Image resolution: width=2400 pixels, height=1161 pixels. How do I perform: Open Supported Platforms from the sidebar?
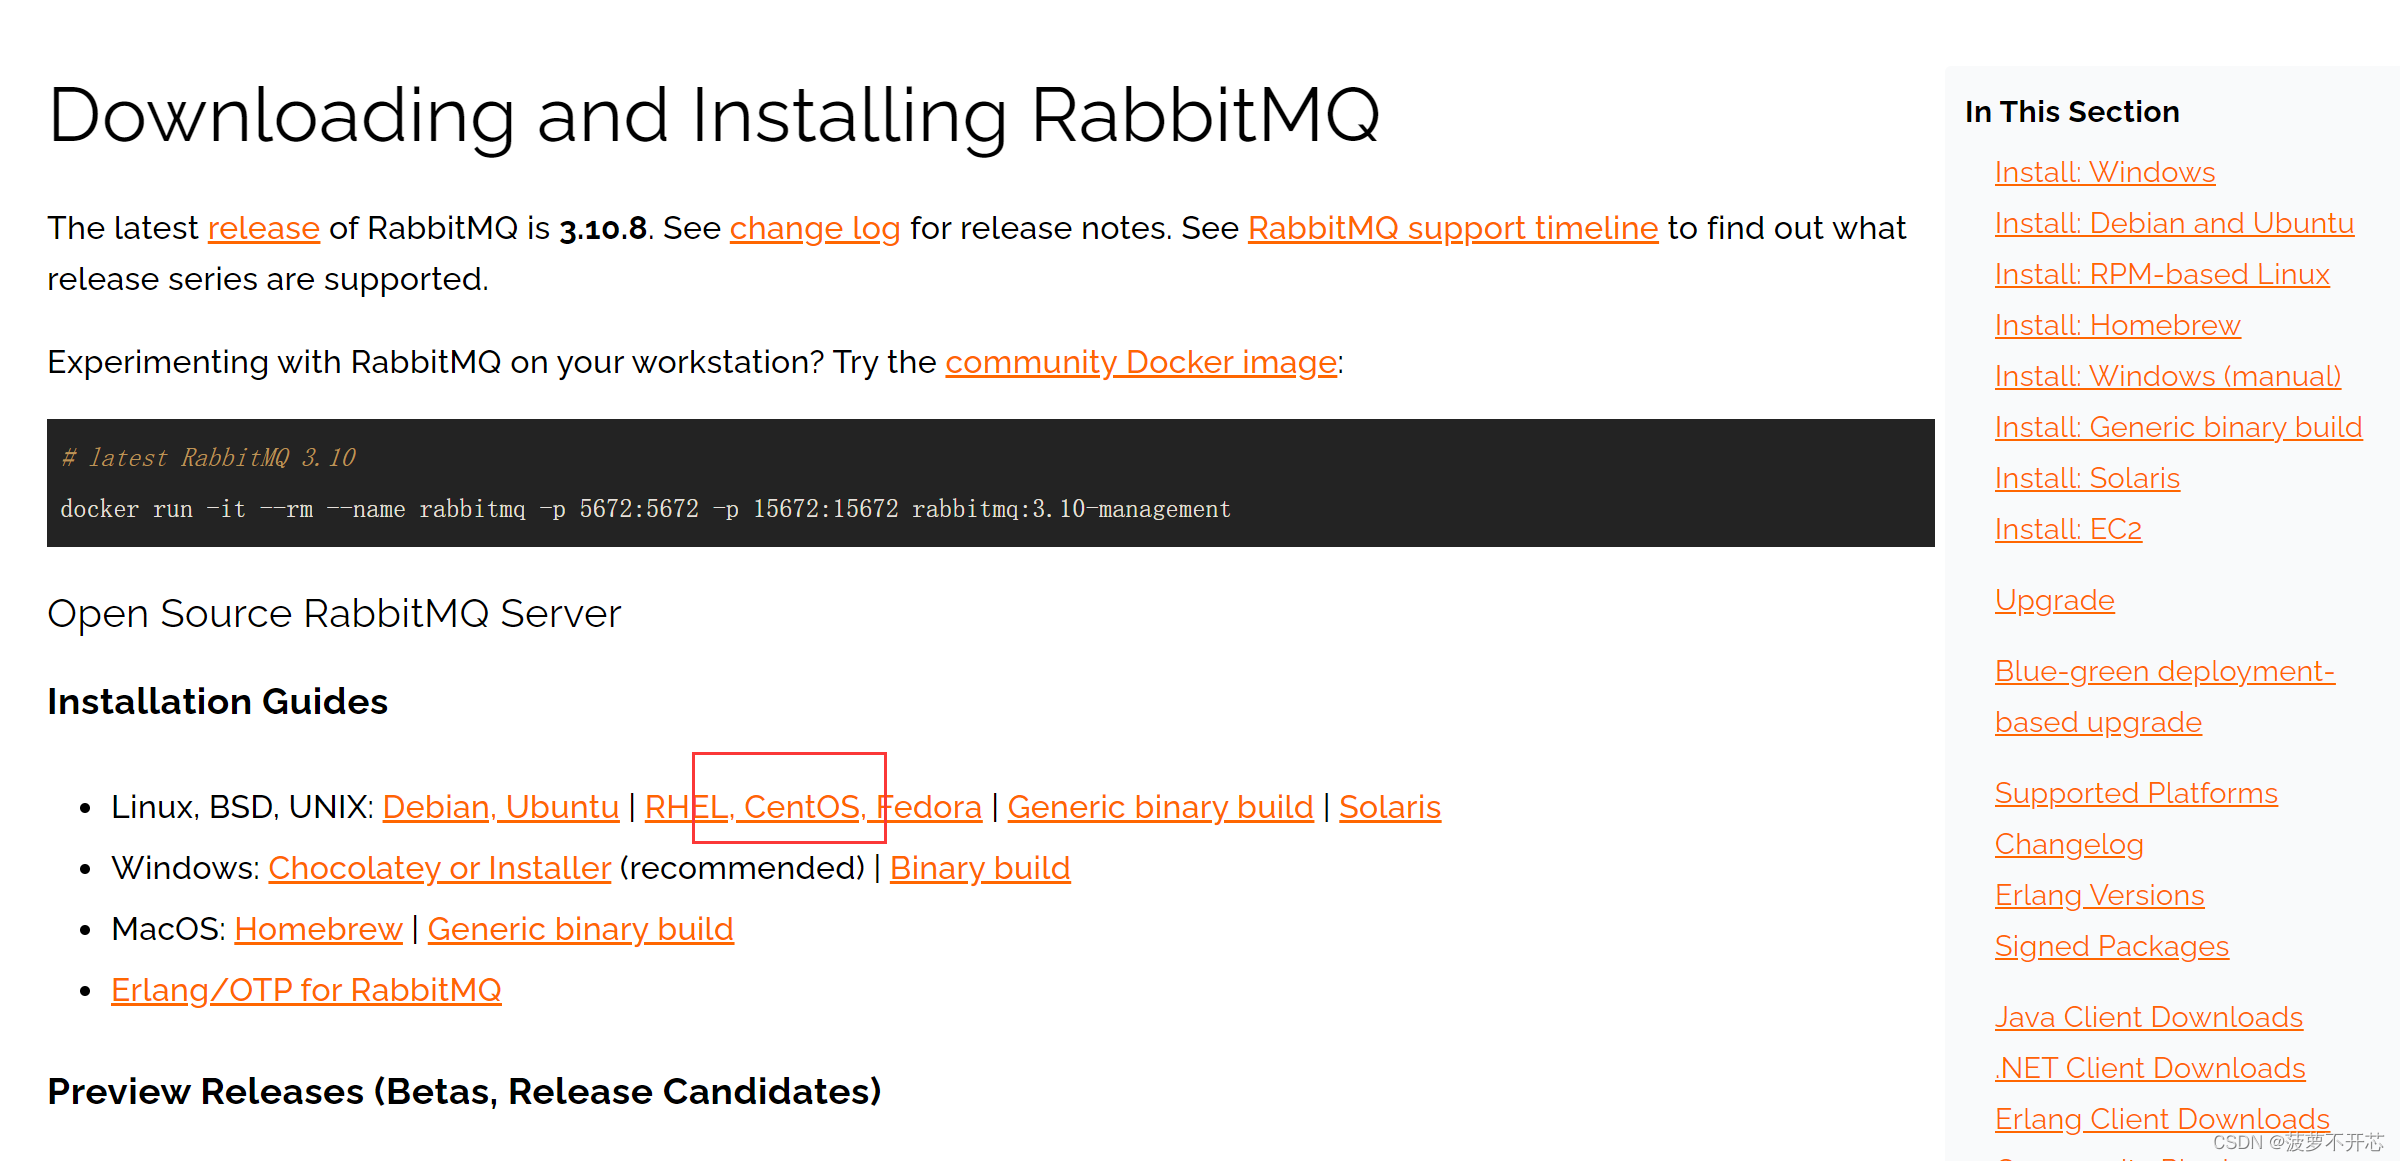pyautogui.click(x=2137, y=792)
